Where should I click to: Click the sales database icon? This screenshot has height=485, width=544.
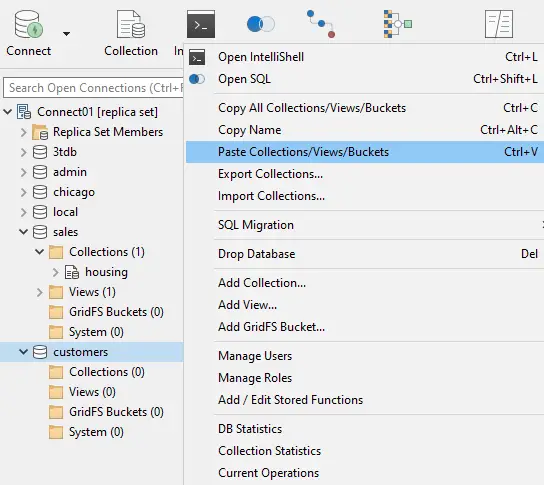point(40,232)
